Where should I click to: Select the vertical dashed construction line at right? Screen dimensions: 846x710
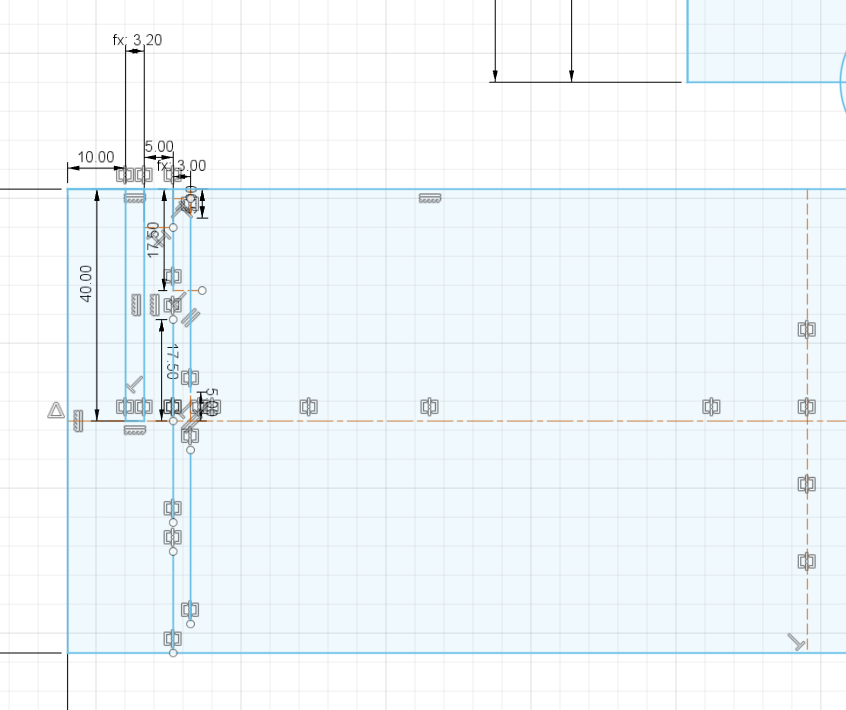(807, 270)
